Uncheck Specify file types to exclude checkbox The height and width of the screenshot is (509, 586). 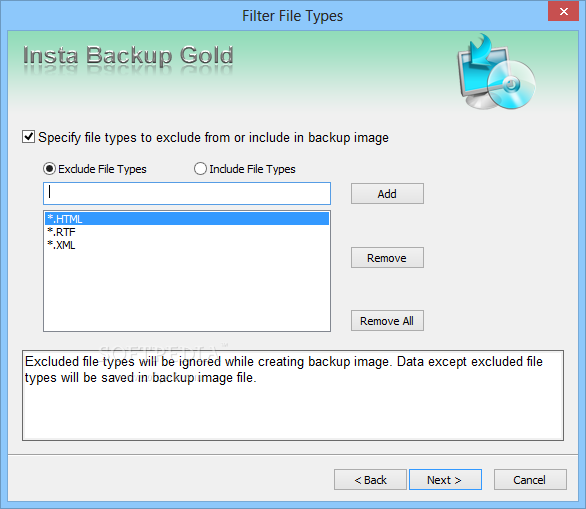(x=29, y=137)
